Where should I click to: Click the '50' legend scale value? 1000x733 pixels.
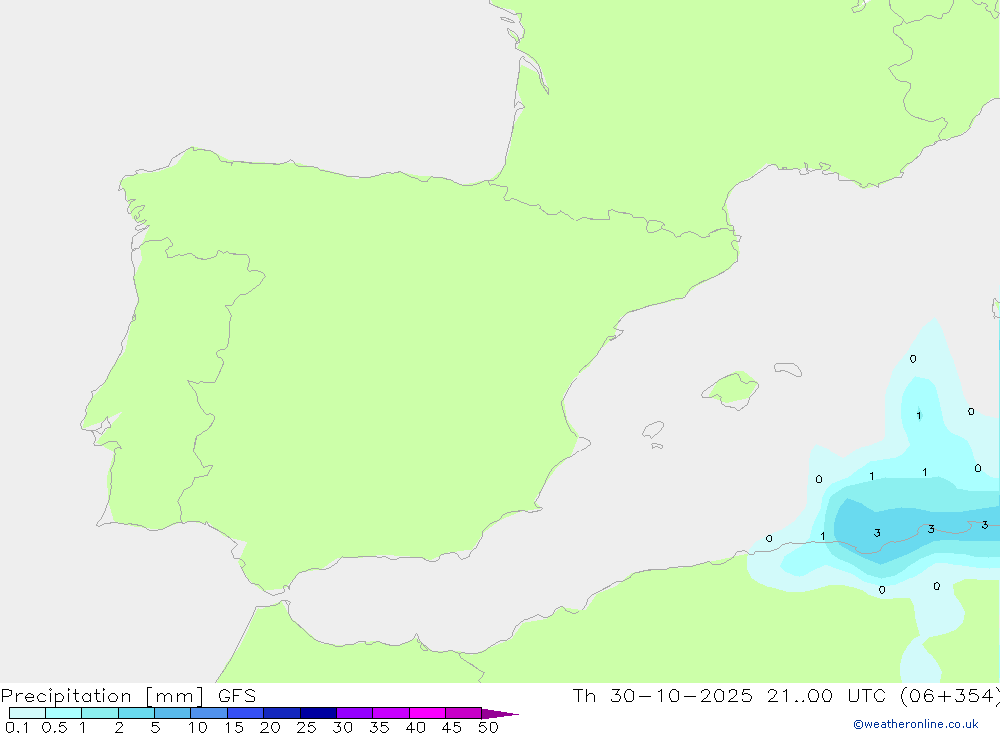[488, 727]
